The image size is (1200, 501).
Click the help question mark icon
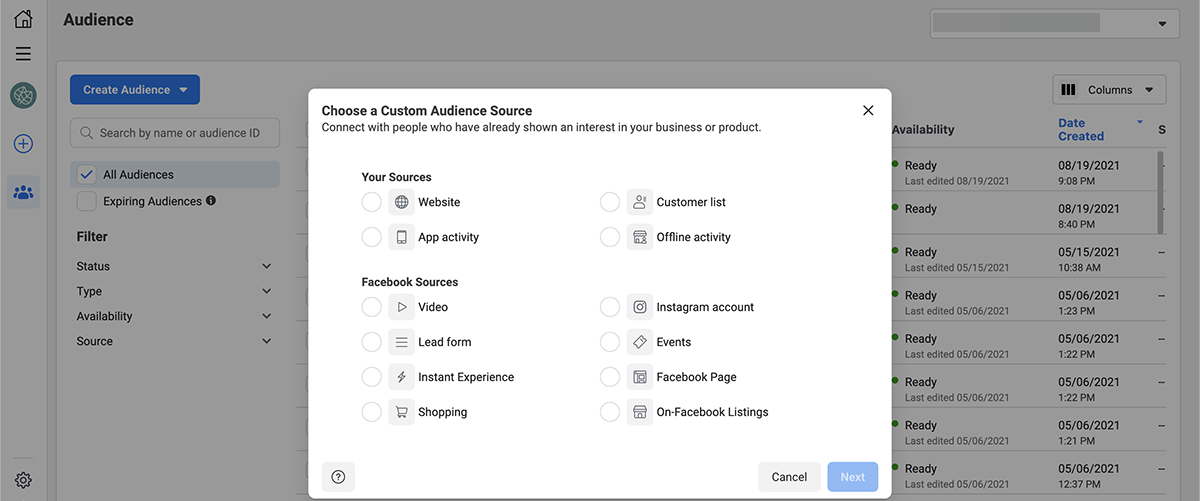[338, 477]
